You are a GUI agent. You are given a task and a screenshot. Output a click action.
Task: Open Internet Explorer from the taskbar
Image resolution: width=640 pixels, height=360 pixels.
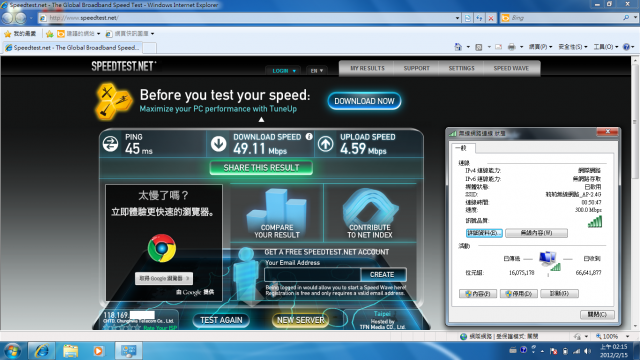pyautogui.click(x=41, y=351)
